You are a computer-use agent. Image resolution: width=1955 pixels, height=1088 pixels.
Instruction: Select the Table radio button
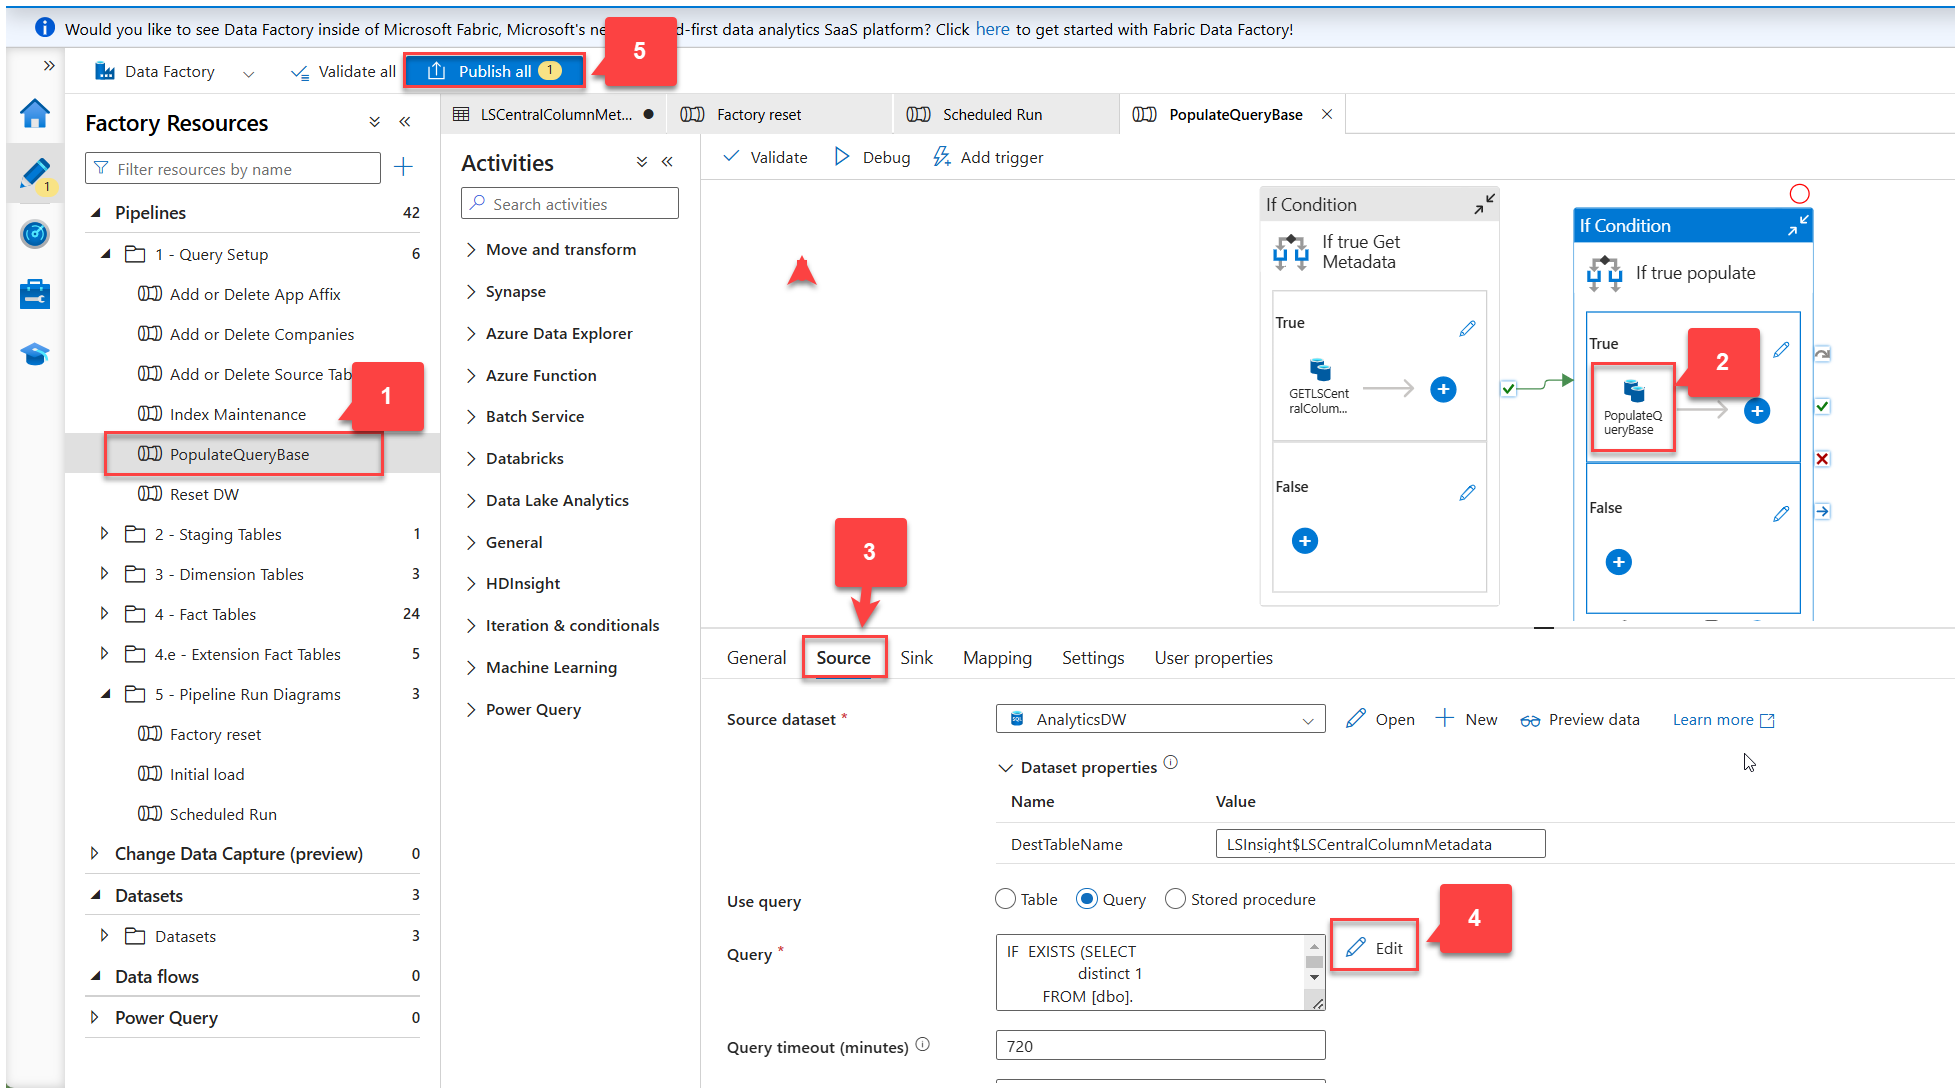pos(1006,899)
